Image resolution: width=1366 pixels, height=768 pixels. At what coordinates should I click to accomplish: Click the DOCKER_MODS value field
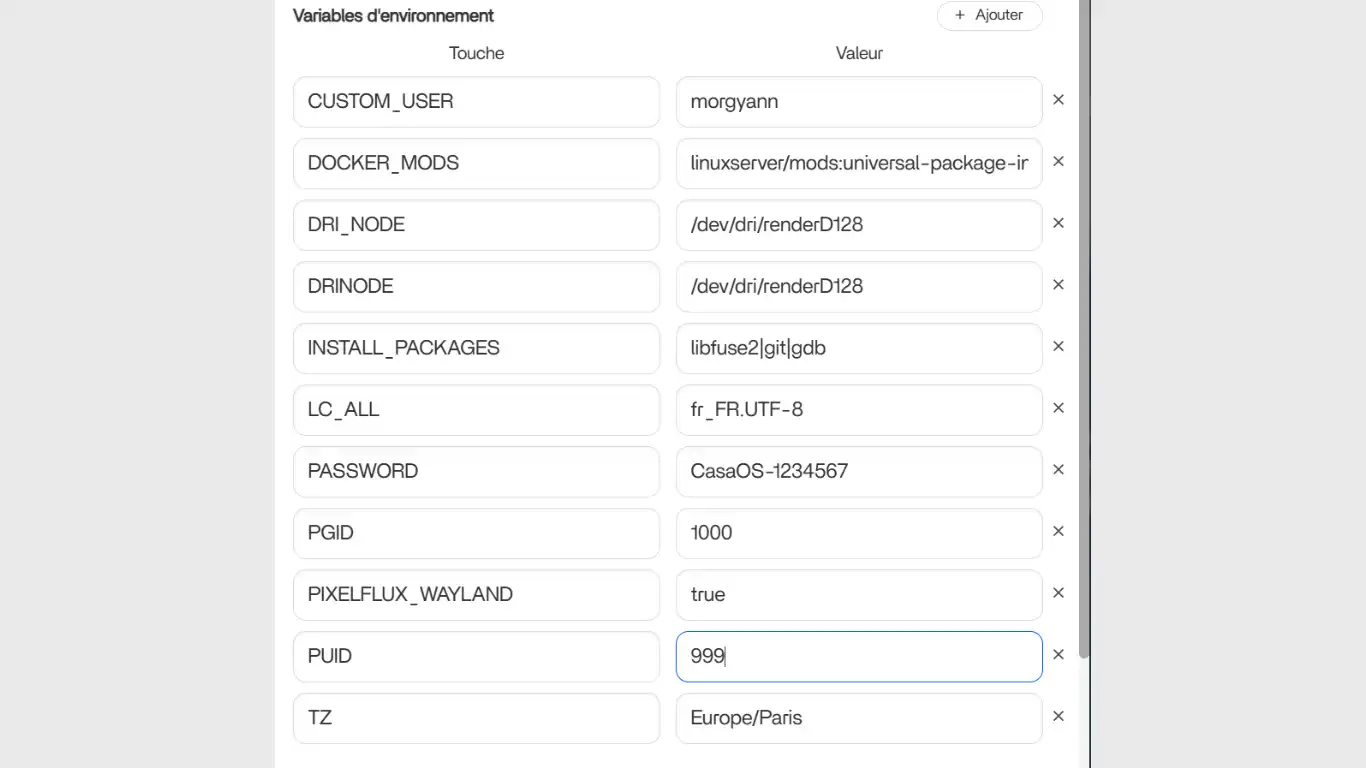click(x=858, y=163)
